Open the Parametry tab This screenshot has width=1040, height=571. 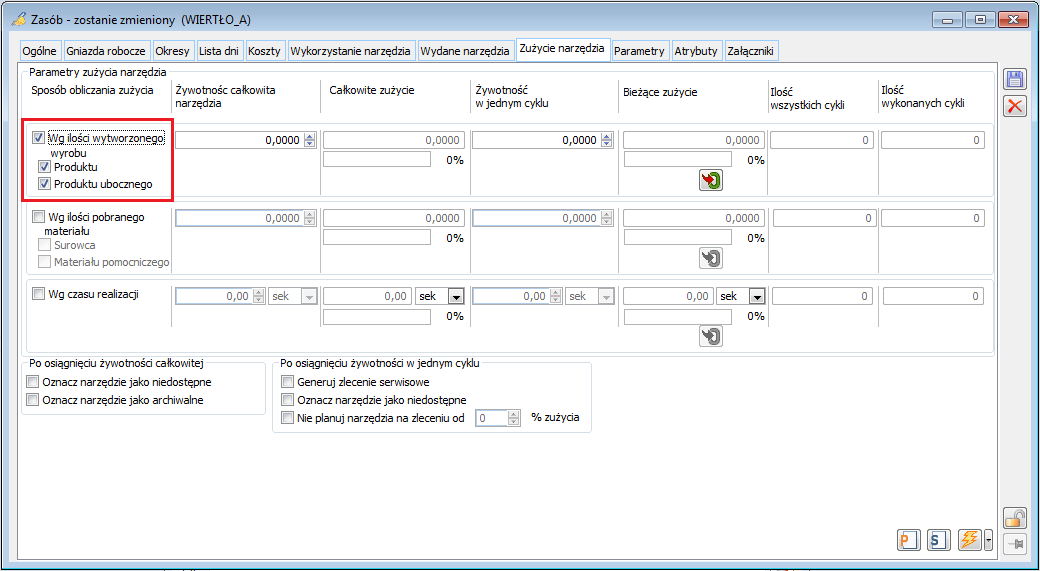(639, 51)
